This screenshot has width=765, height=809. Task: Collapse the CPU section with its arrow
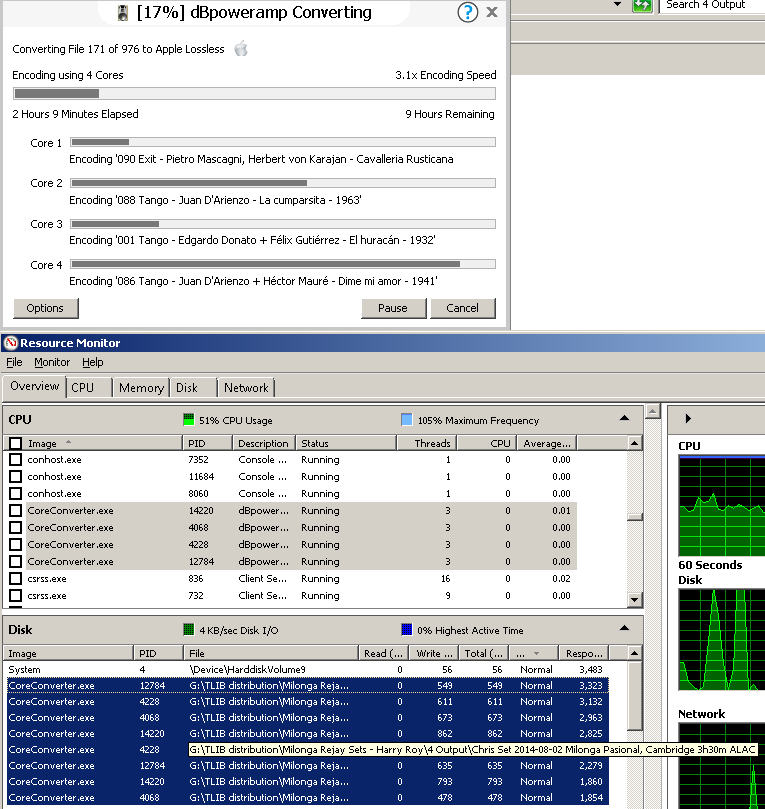pyautogui.click(x=624, y=419)
